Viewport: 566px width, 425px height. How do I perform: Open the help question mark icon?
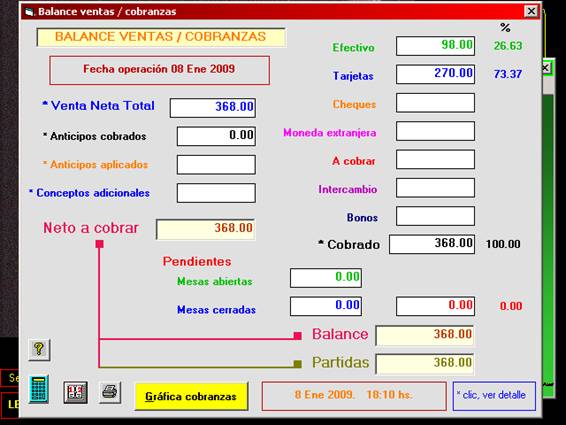pos(39,350)
